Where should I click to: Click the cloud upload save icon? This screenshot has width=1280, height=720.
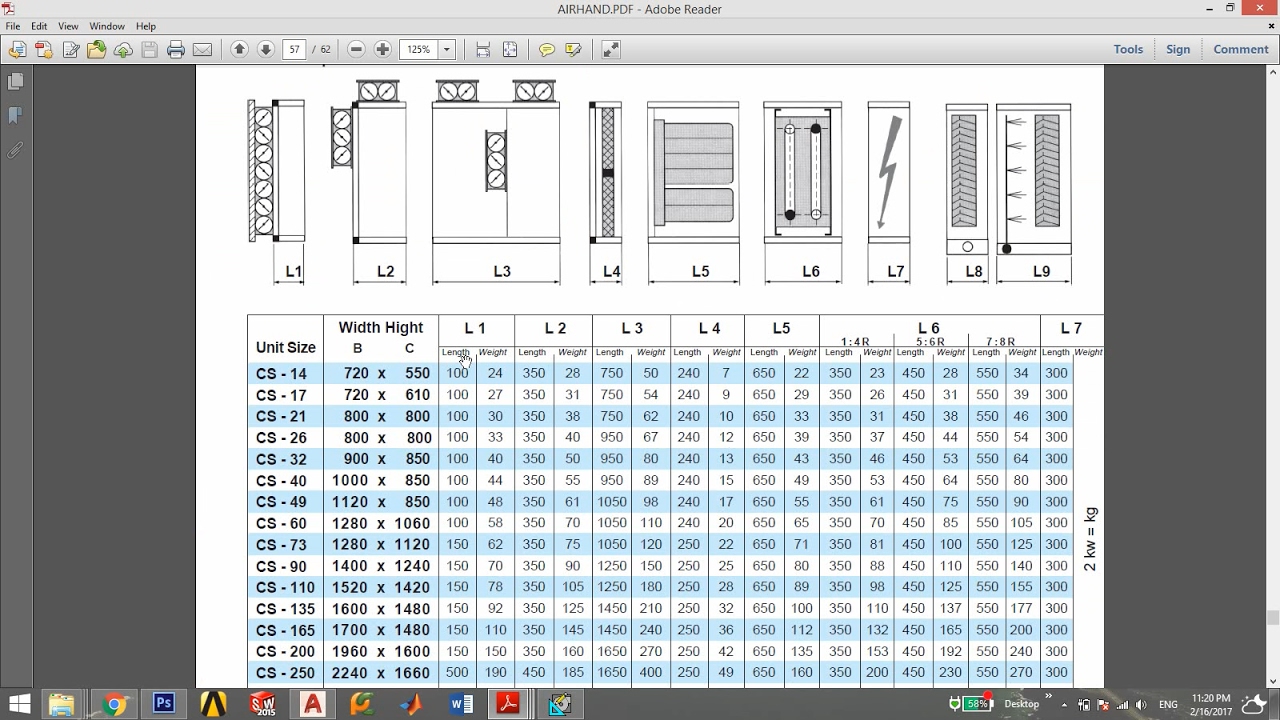pos(123,49)
